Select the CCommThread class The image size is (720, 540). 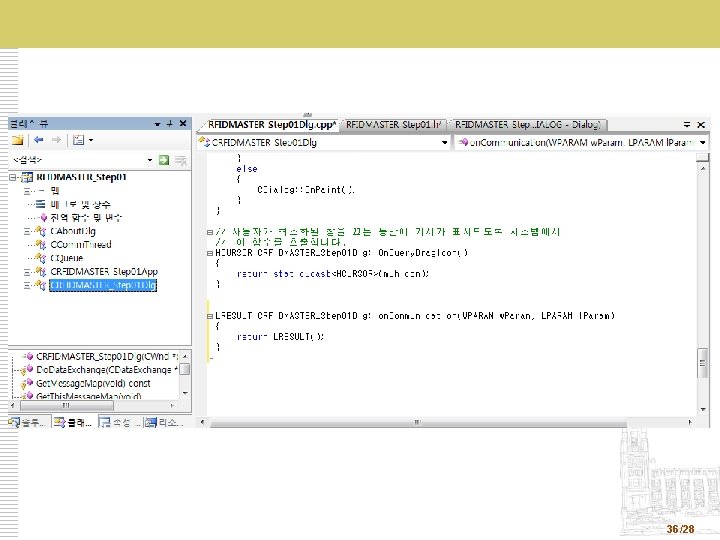coord(81,244)
